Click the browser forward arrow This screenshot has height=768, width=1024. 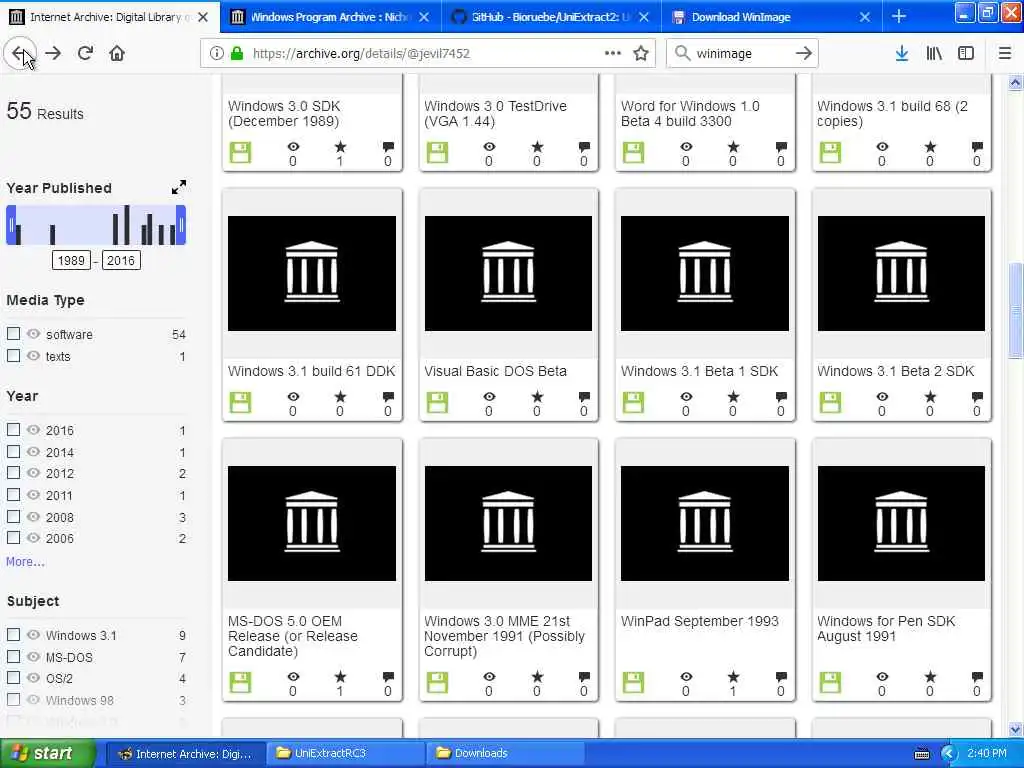(54, 54)
